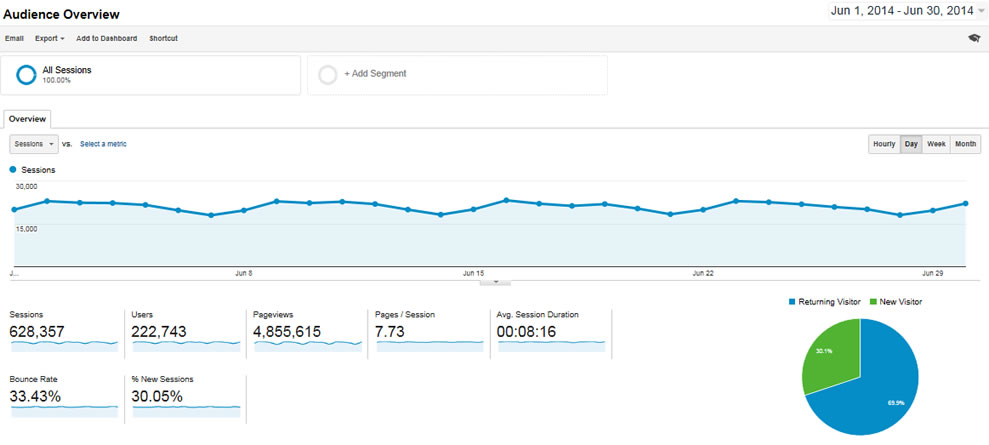
Task: Open the Export dropdown menu
Action: click(x=50, y=38)
